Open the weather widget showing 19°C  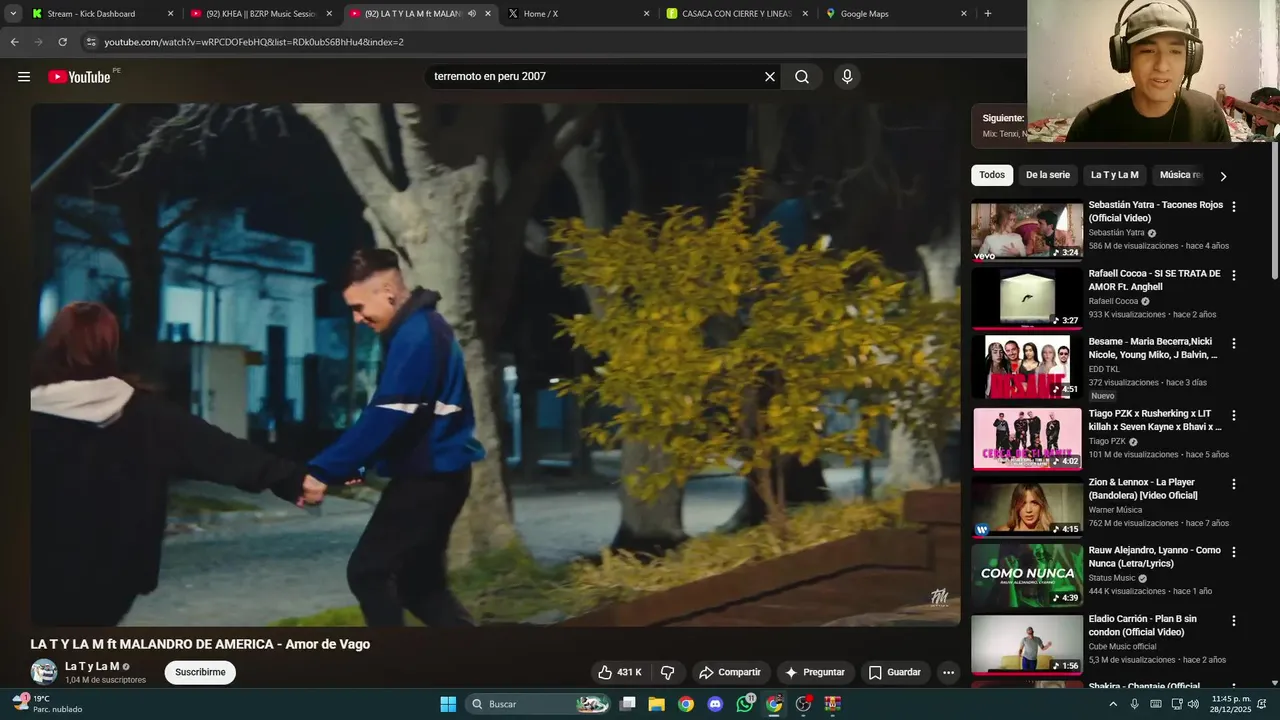[48, 704]
